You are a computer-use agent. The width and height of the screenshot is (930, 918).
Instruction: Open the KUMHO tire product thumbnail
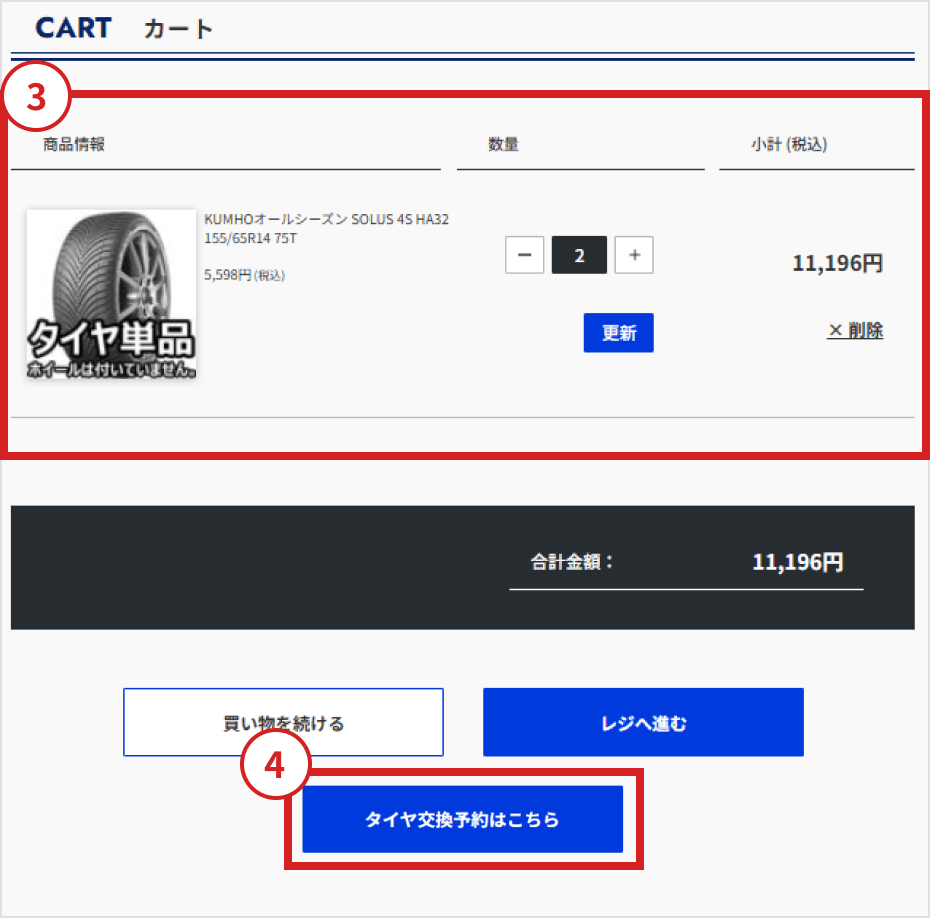[x=112, y=294]
